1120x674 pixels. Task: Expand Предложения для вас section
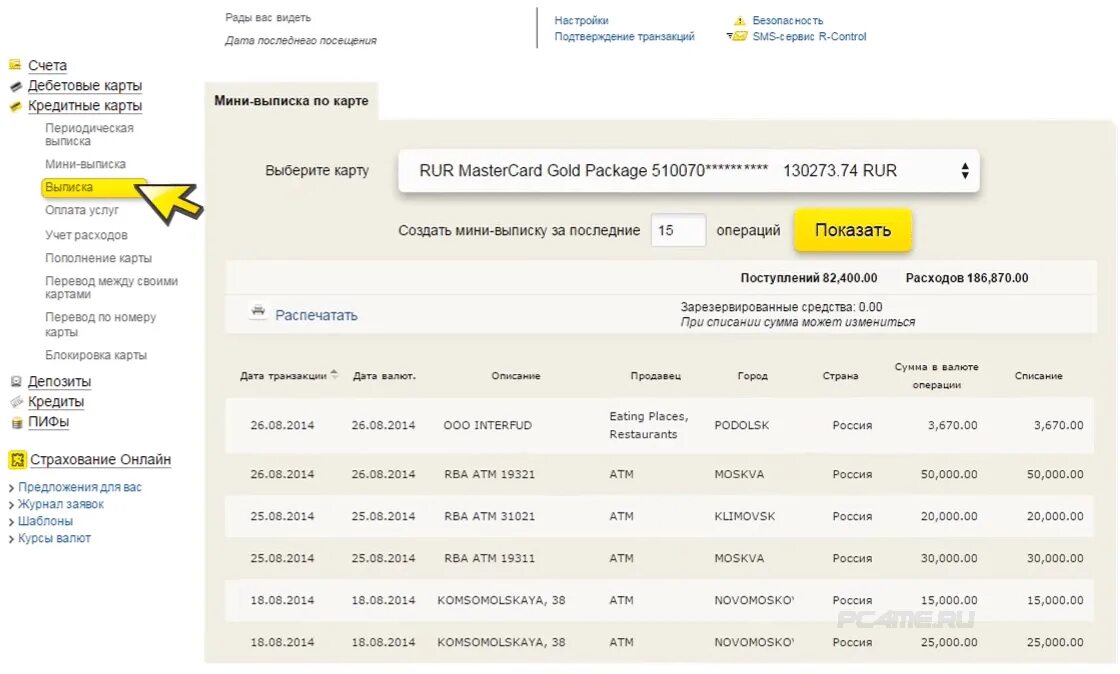80,487
